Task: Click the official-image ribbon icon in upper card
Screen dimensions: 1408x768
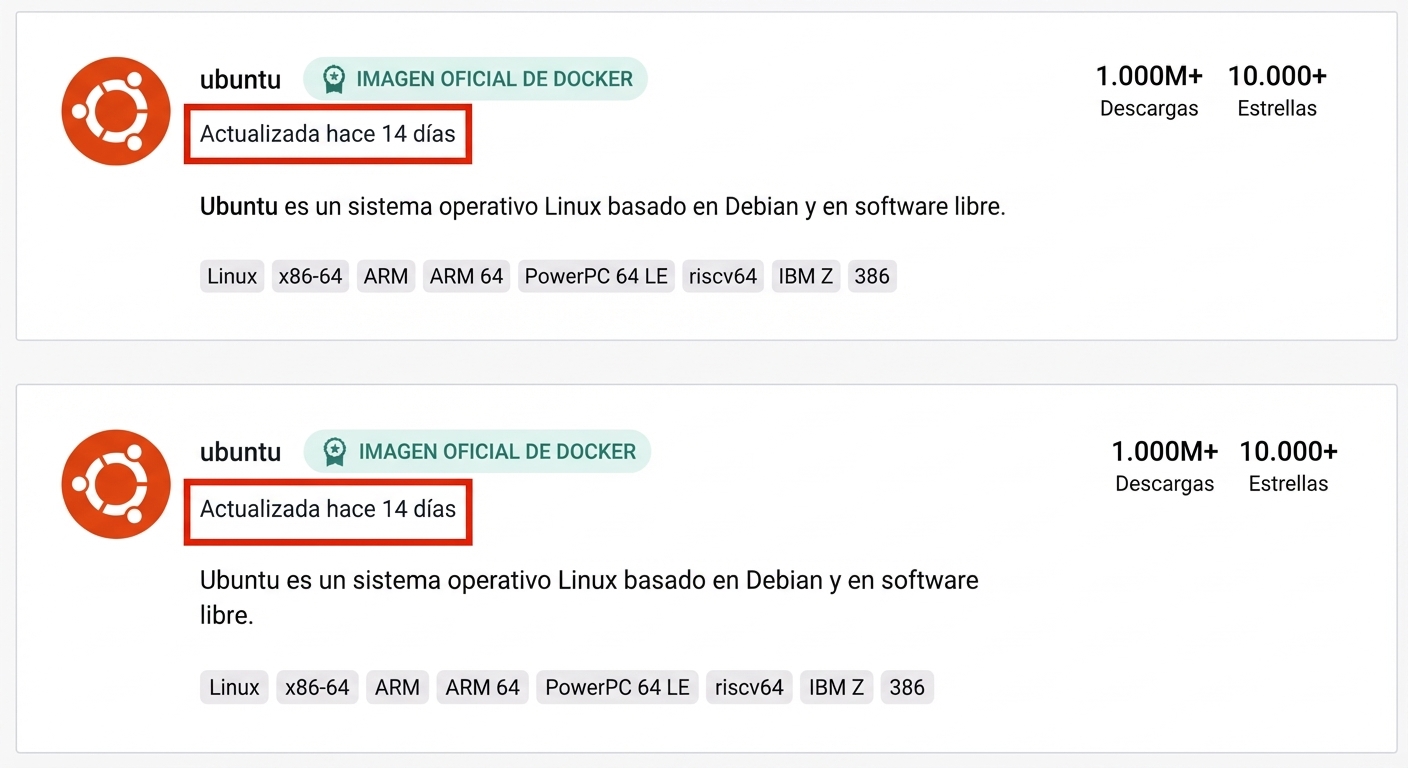Action: click(333, 79)
